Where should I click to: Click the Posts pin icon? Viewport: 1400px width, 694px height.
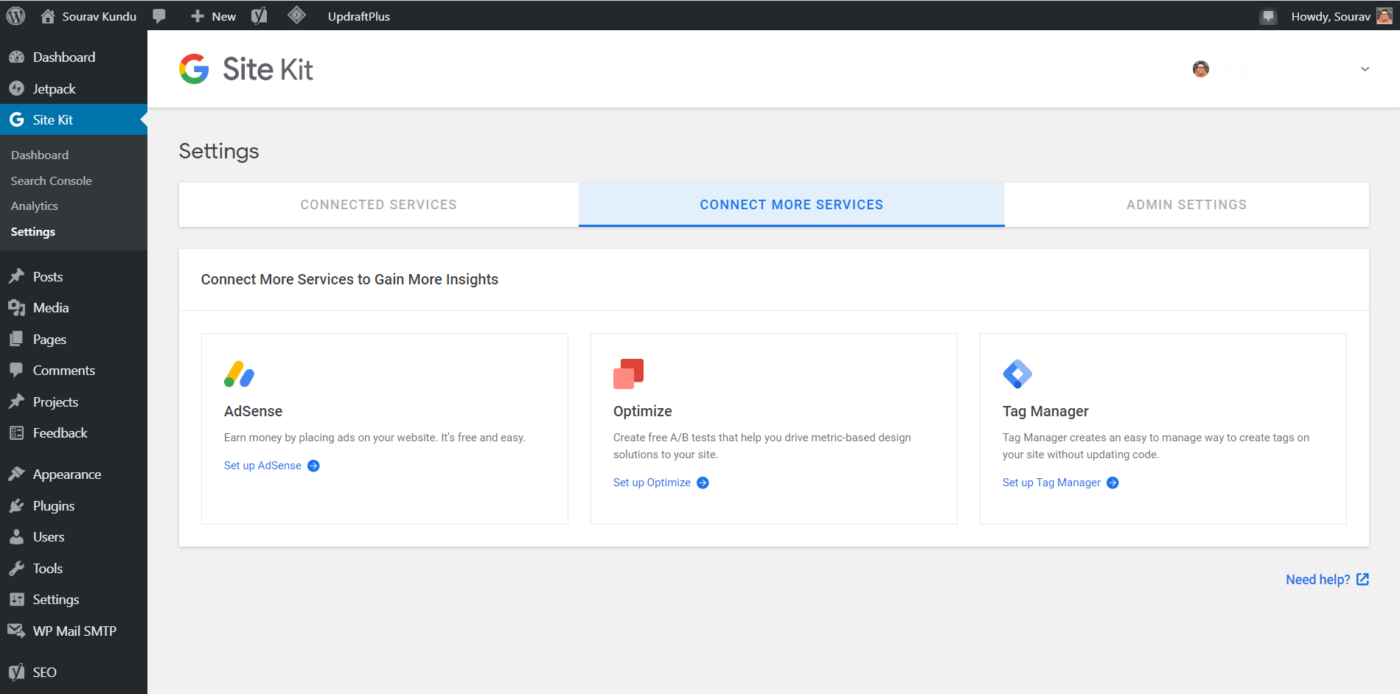[x=16, y=276]
